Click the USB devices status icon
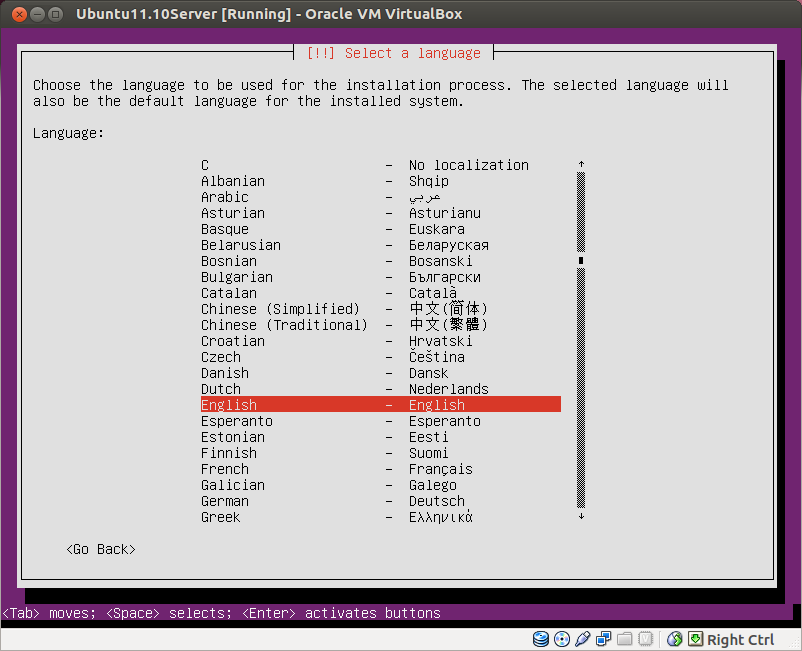Screen dimensions: 802x651 [x=583, y=639]
